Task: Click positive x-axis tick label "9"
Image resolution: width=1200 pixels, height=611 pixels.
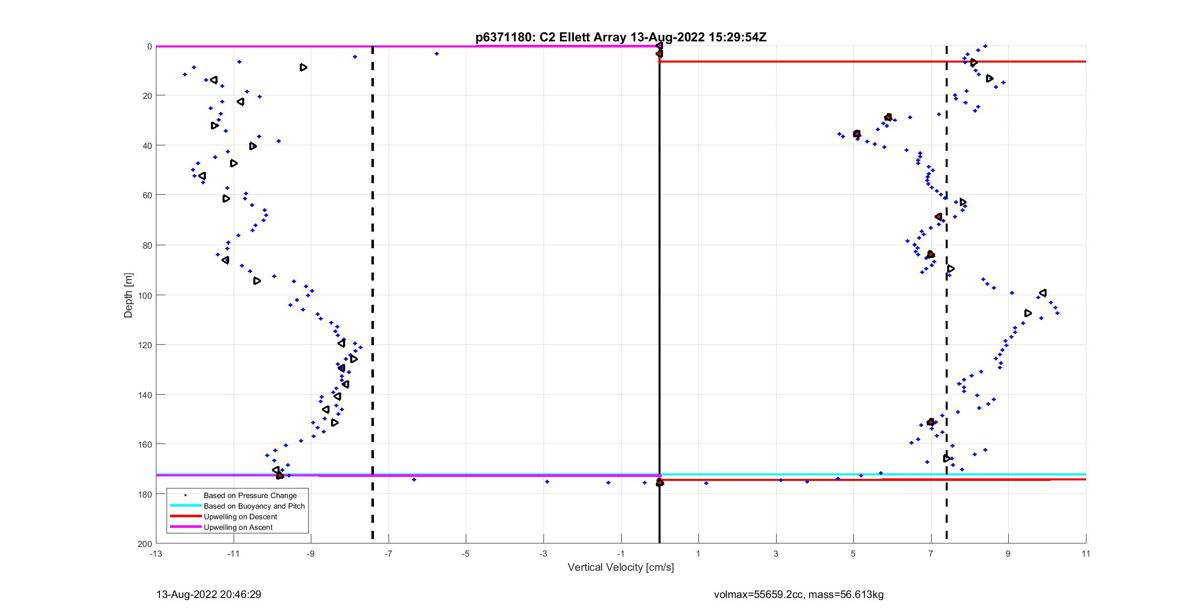Action: pos(1008,553)
